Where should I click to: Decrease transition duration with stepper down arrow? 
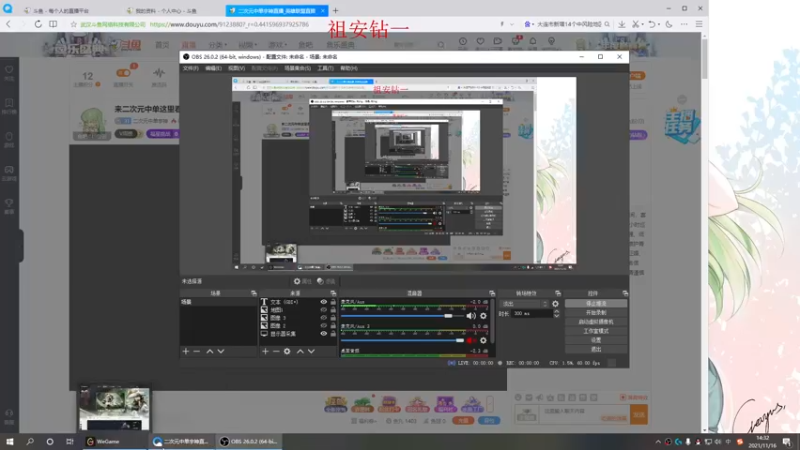(x=557, y=316)
